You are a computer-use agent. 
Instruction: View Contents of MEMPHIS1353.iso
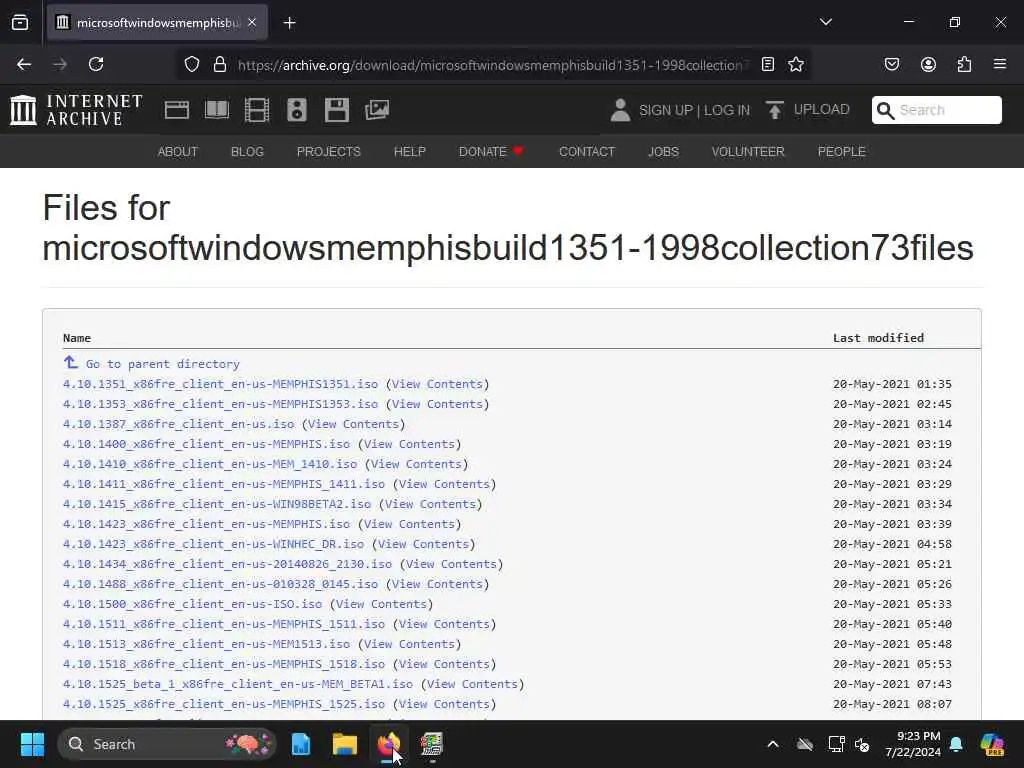(438, 404)
